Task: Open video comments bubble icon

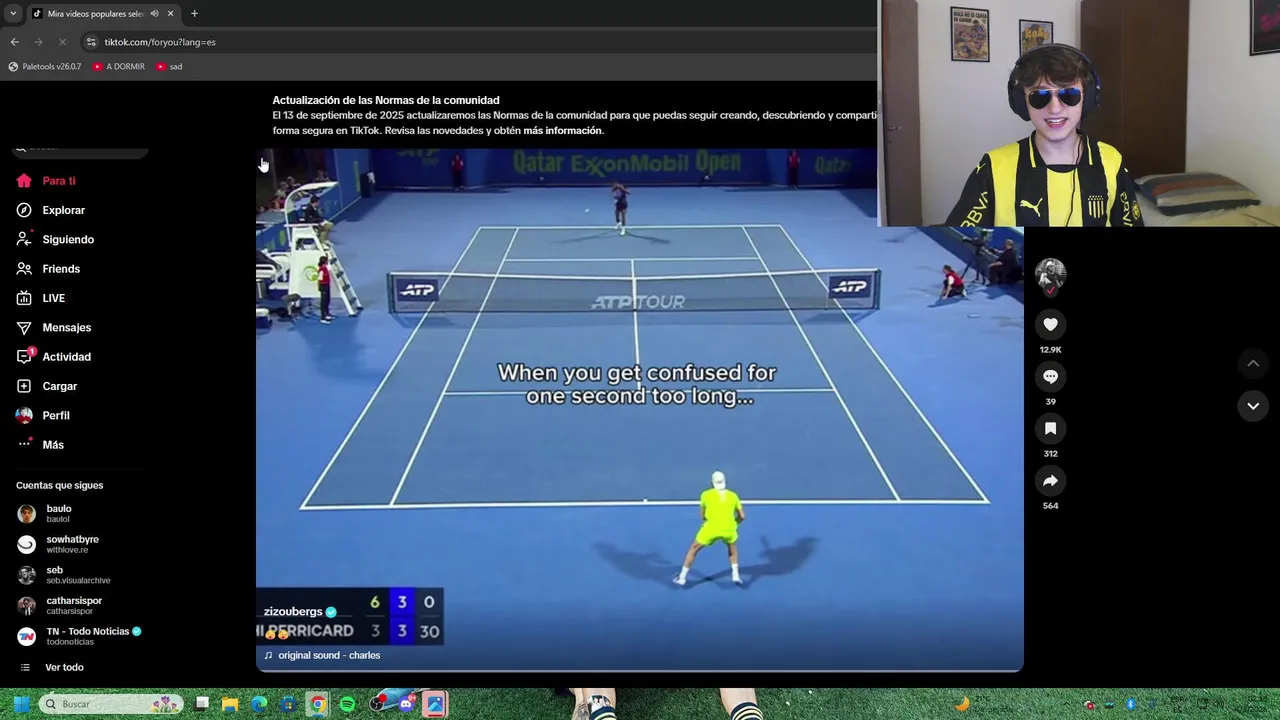Action: (x=1050, y=376)
